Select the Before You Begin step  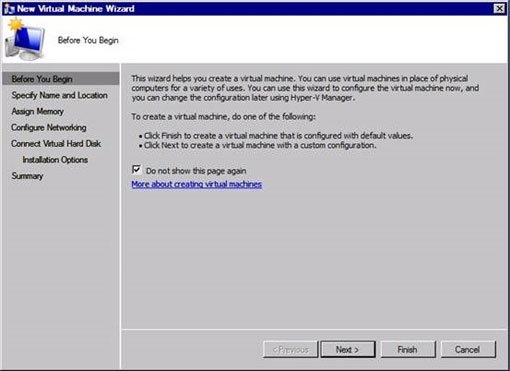pos(61,79)
